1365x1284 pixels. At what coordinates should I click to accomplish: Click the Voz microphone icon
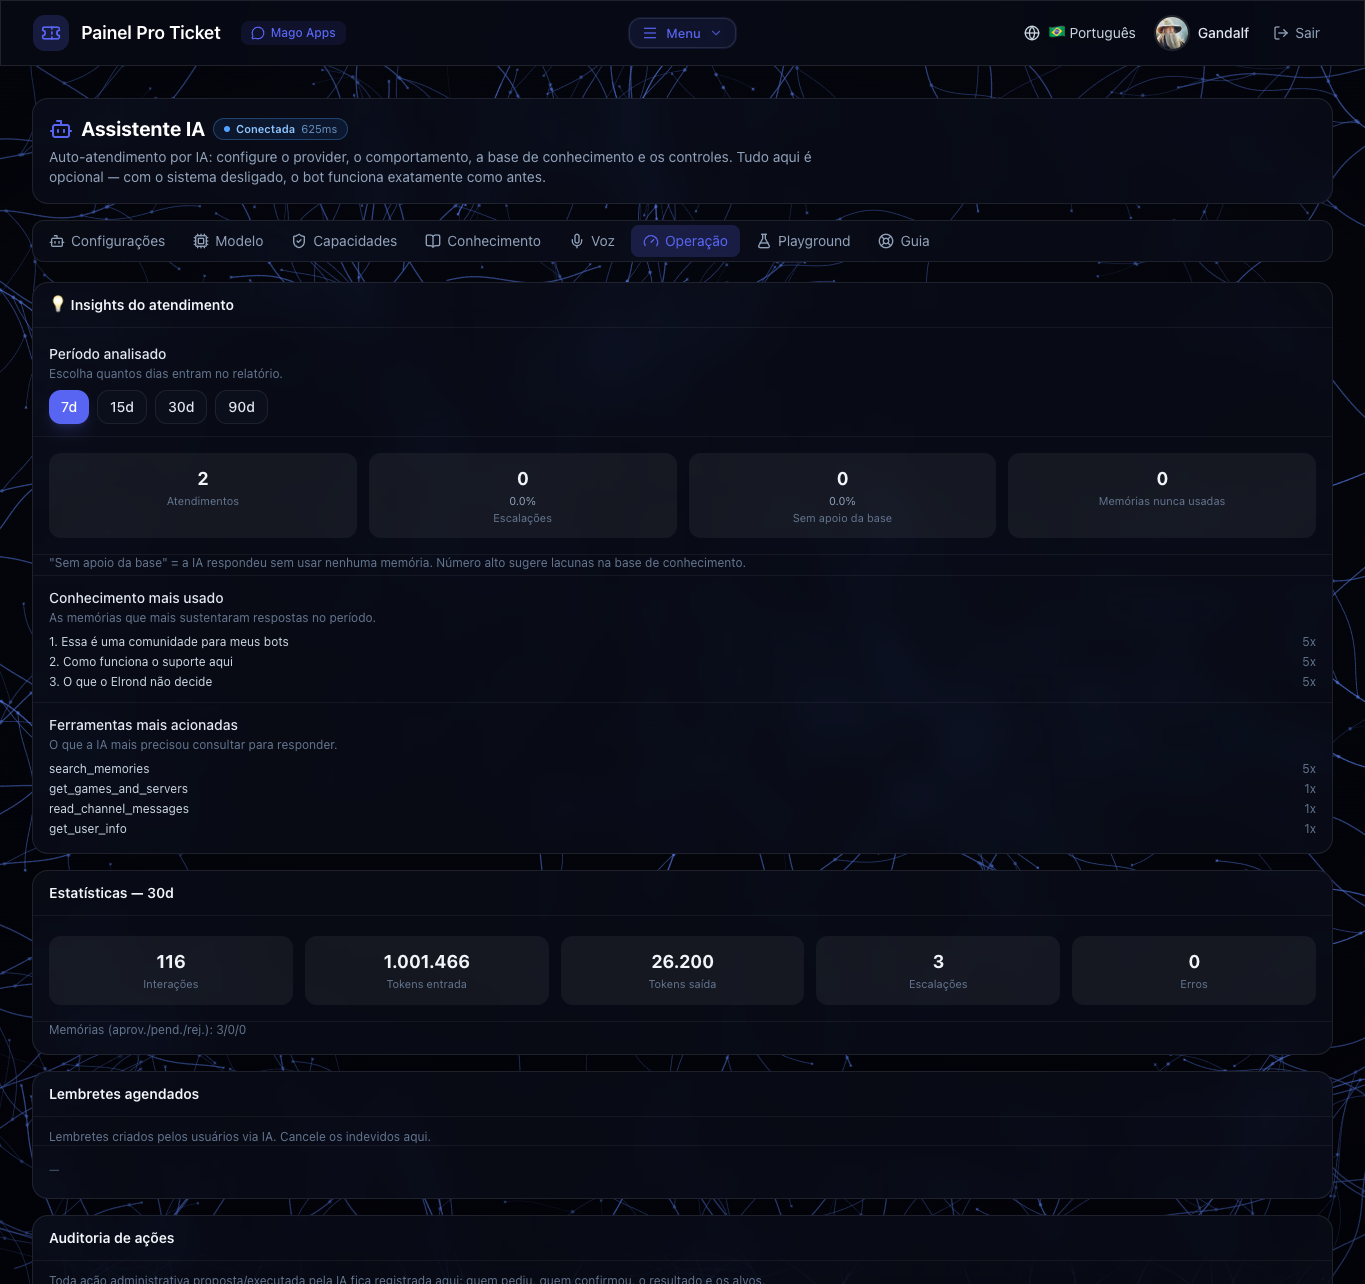tap(577, 241)
